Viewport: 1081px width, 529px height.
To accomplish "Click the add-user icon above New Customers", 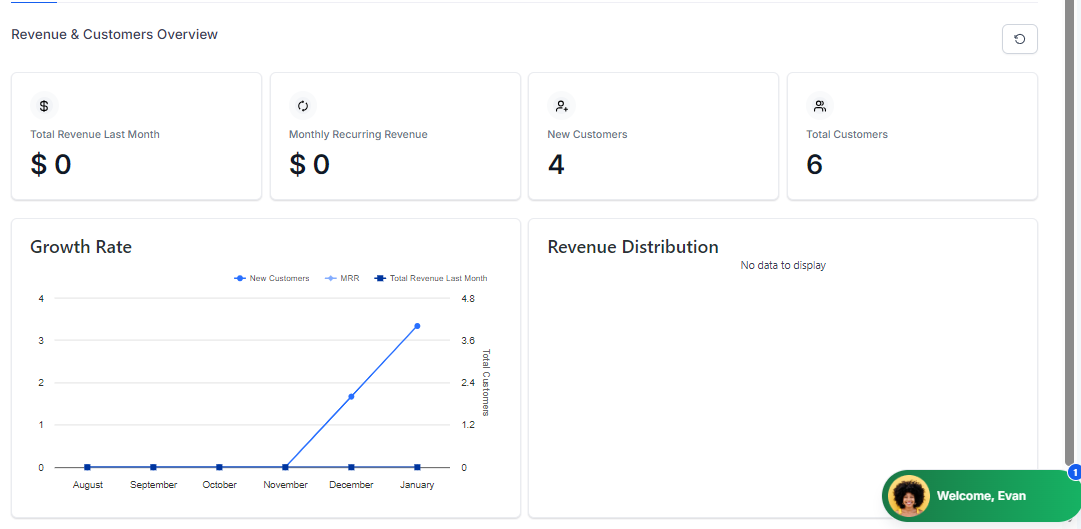I will point(561,106).
